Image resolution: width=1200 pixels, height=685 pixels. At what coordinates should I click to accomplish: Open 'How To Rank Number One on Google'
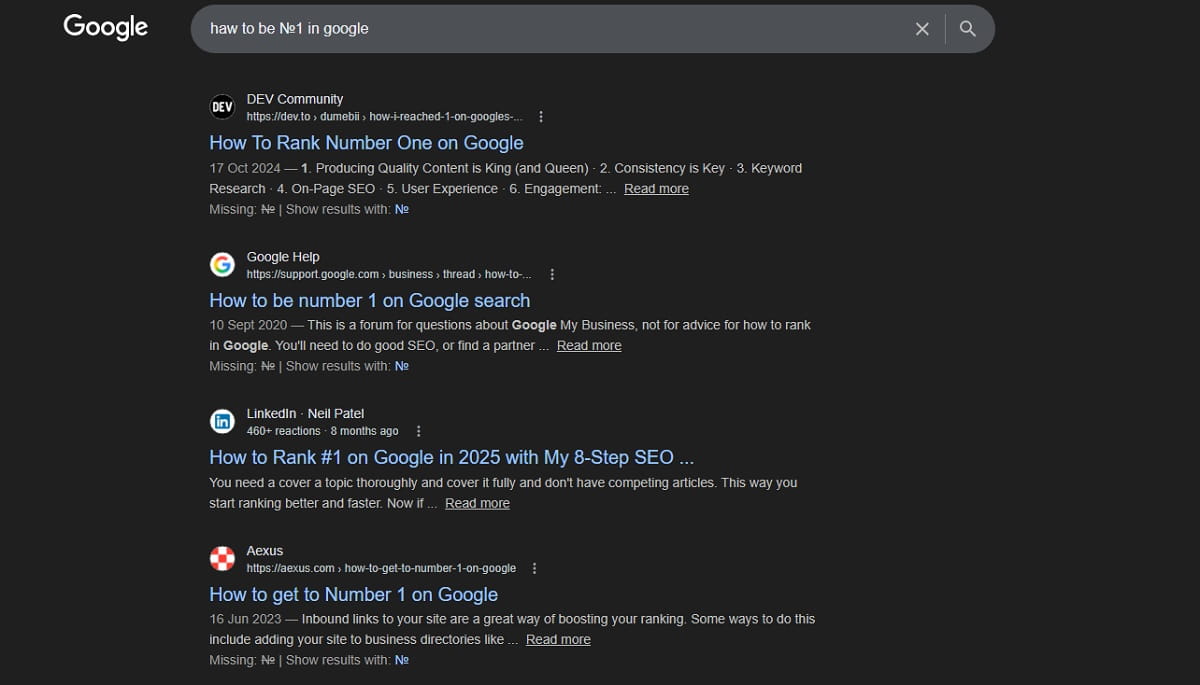point(366,143)
